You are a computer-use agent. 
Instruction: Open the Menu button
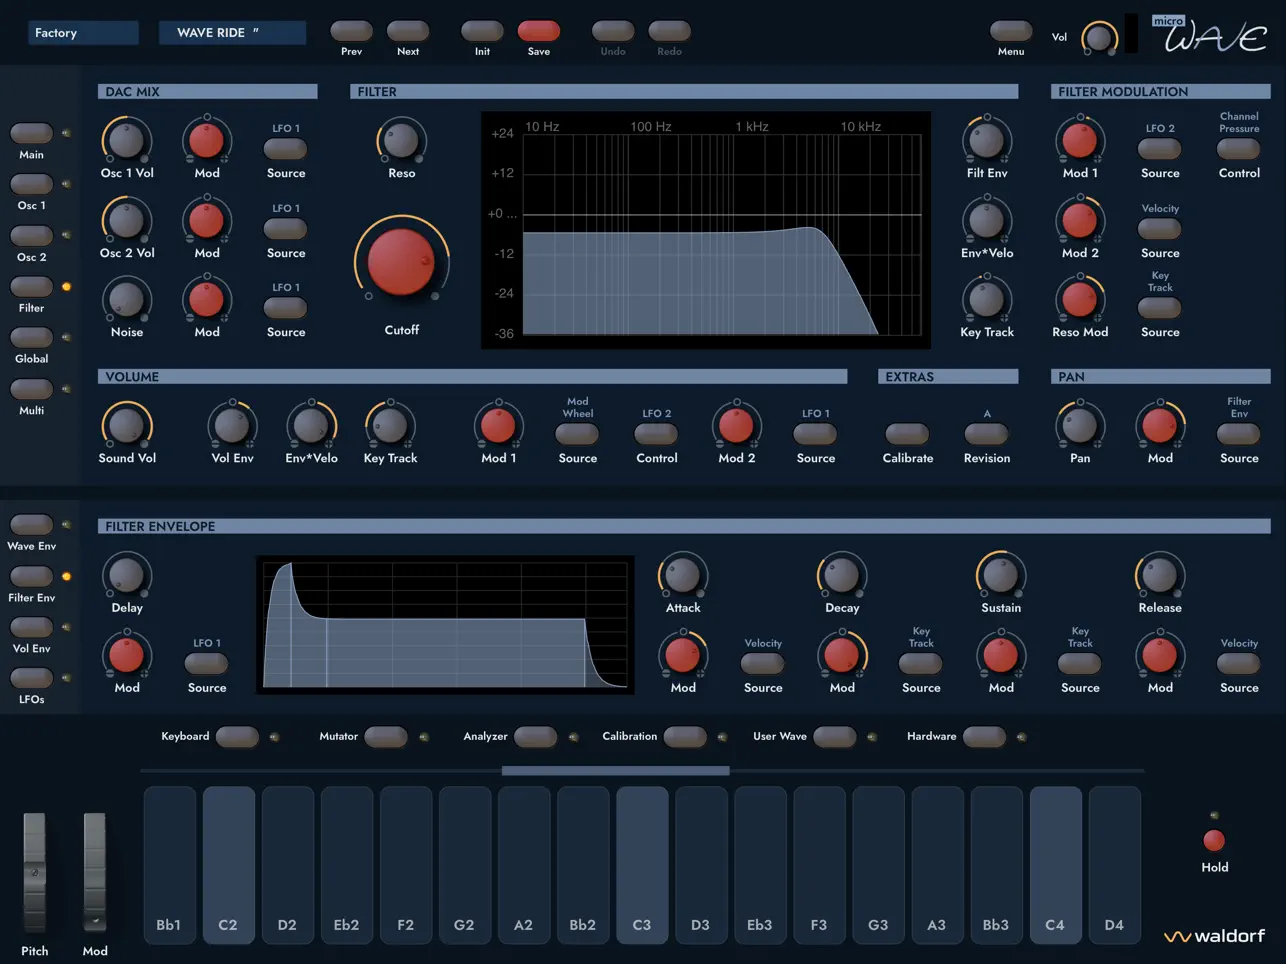pyautogui.click(x=1011, y=31)
